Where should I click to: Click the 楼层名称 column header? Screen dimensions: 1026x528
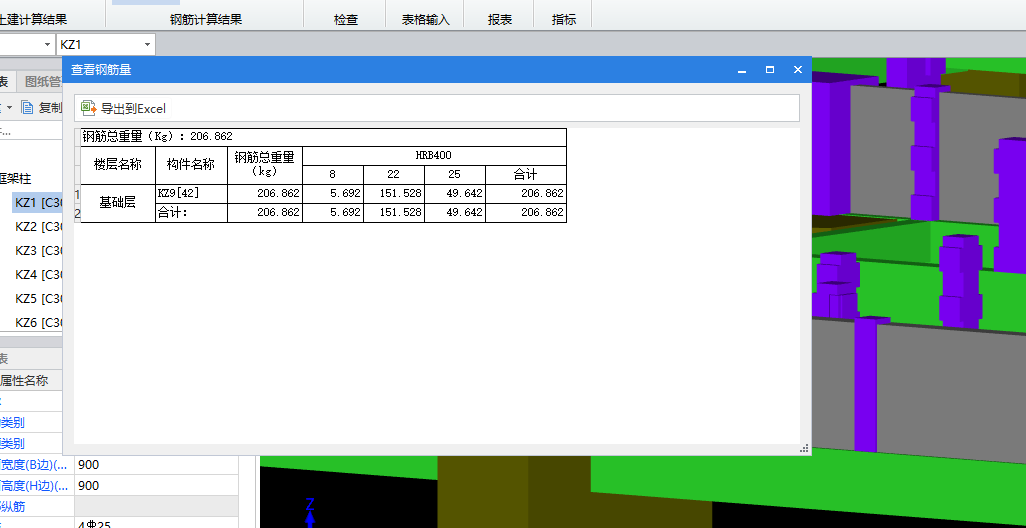118,165
